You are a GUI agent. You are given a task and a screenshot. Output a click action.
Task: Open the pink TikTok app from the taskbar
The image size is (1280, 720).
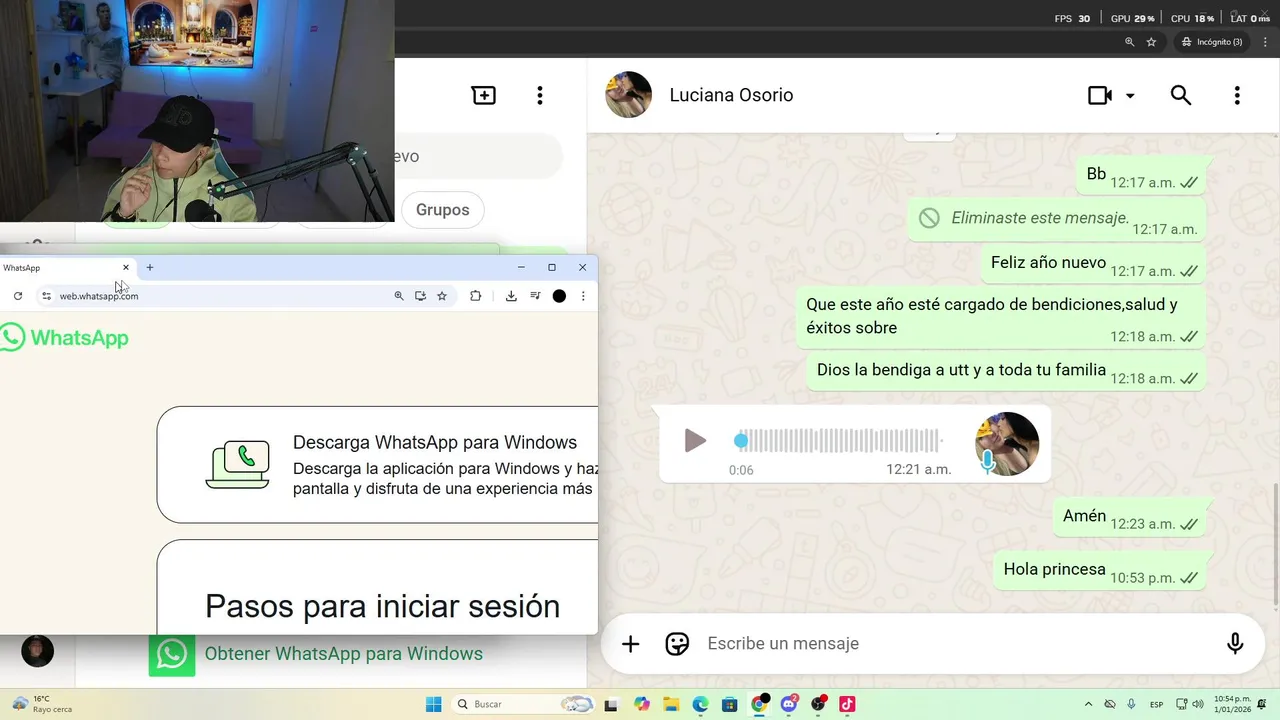[847, 704]
